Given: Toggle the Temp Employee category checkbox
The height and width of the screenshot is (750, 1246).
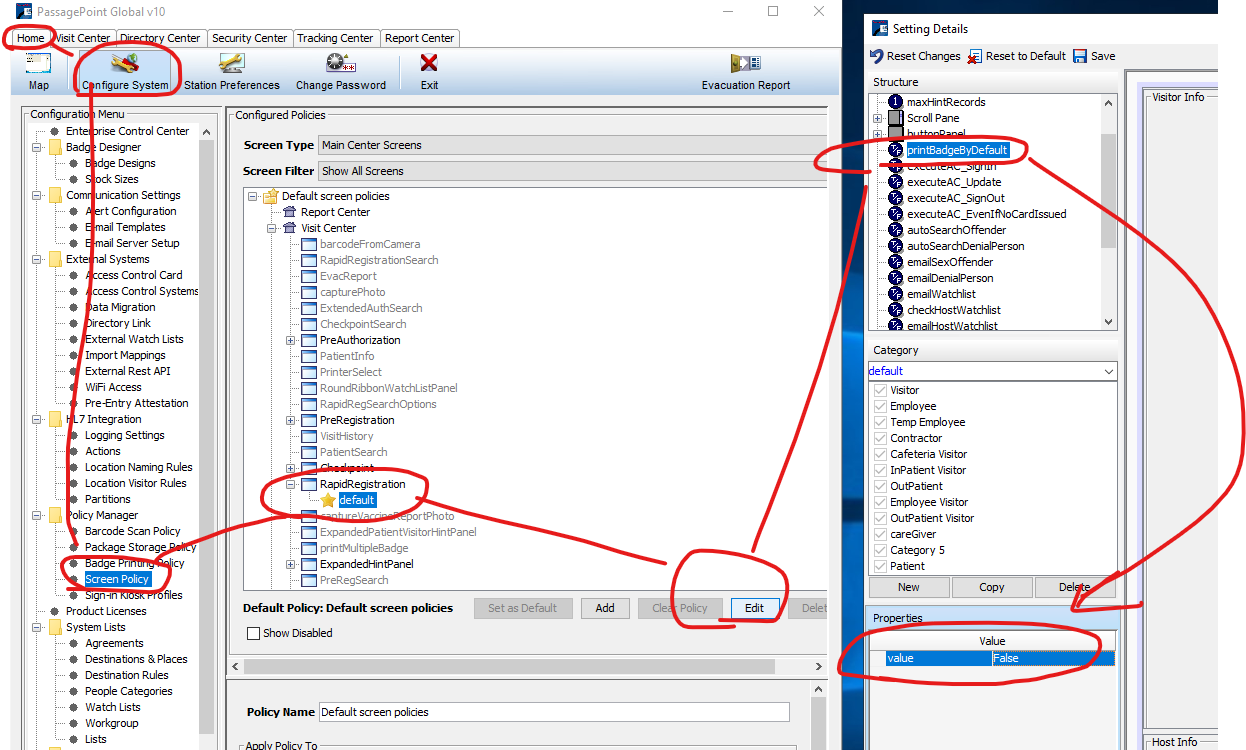Looking at the screenshot, I should [880, 422].
